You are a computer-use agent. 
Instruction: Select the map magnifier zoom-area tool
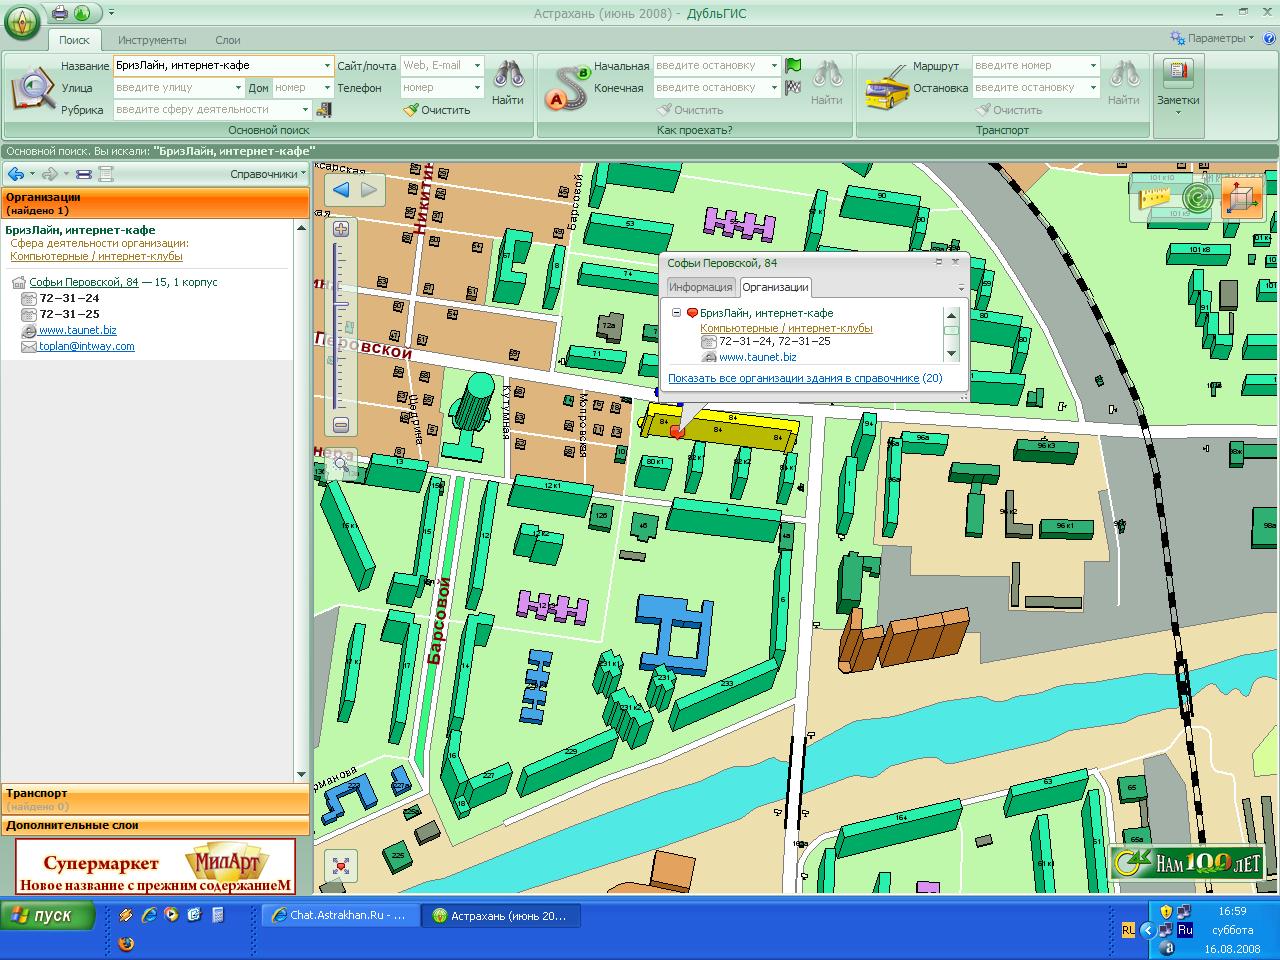(x=342, y=464)
